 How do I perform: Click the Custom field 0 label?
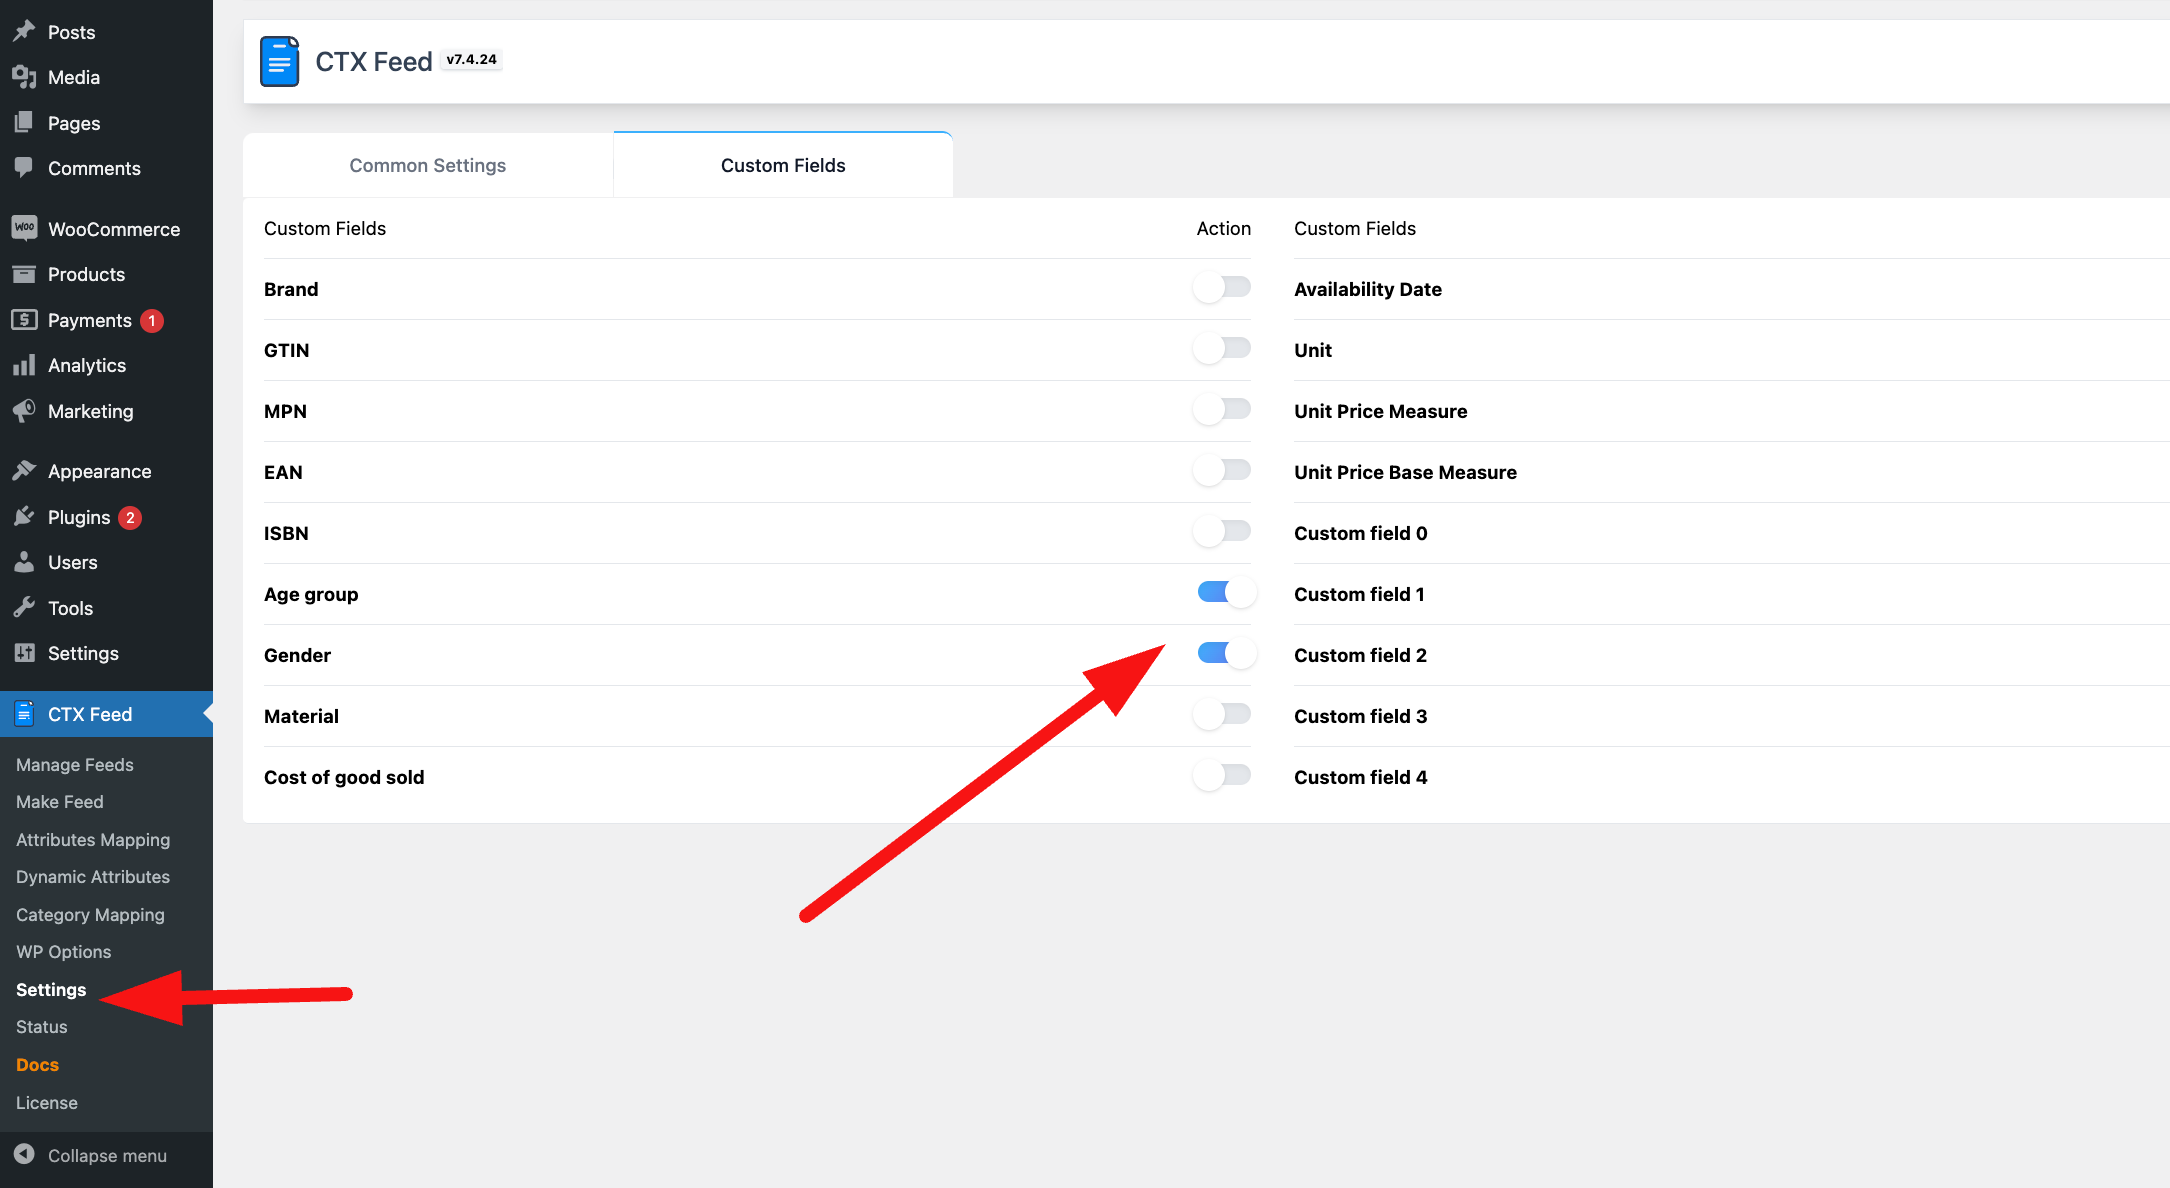1361,533
